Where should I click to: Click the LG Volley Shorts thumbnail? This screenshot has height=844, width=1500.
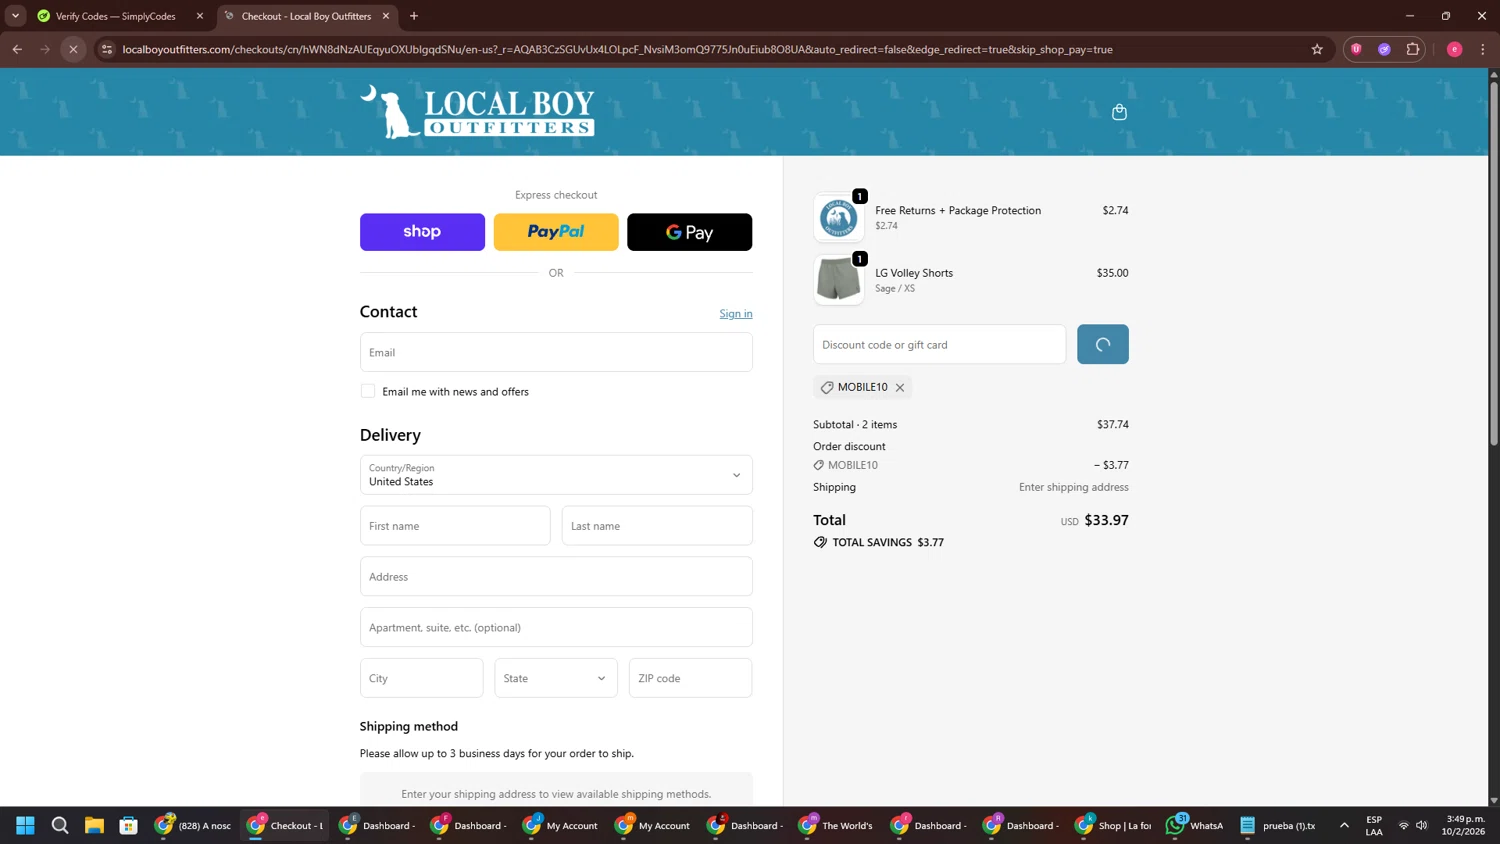click(838, 279)
